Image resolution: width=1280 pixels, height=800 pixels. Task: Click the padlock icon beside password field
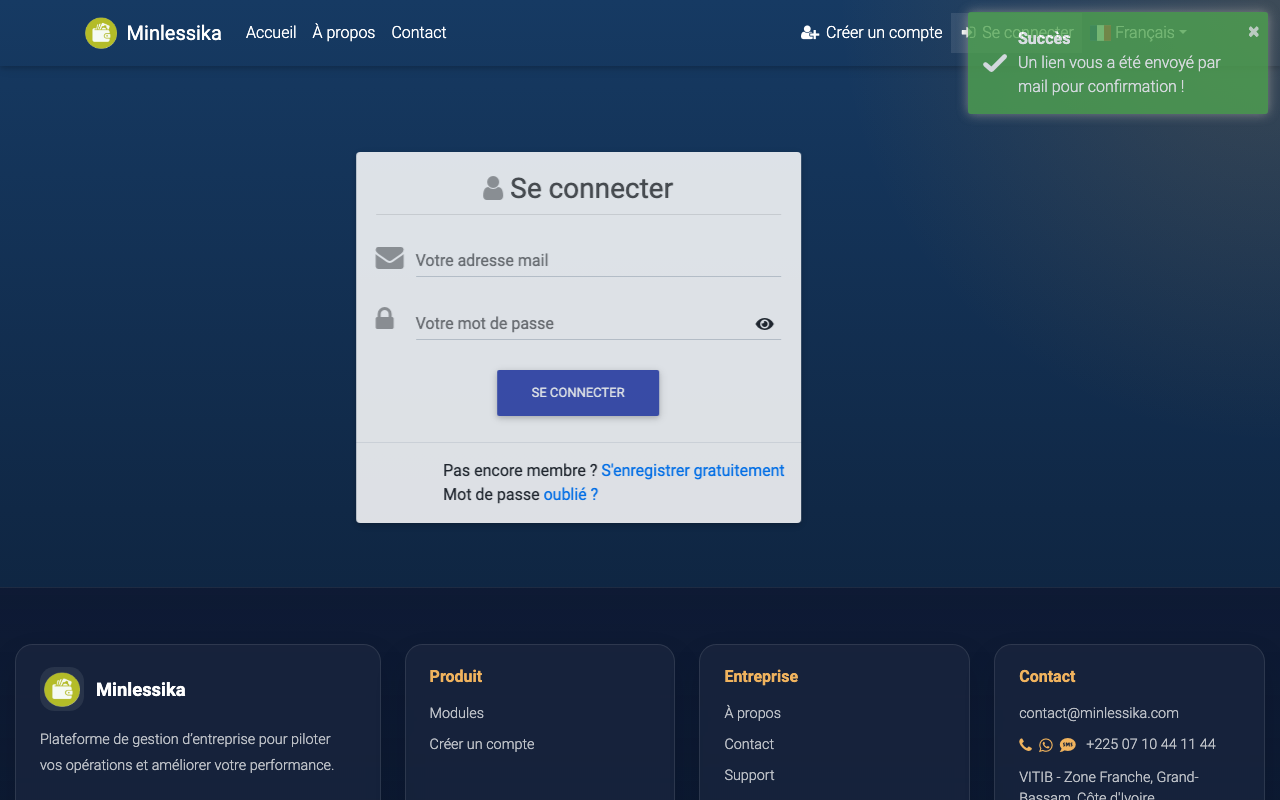coord(384,319)
